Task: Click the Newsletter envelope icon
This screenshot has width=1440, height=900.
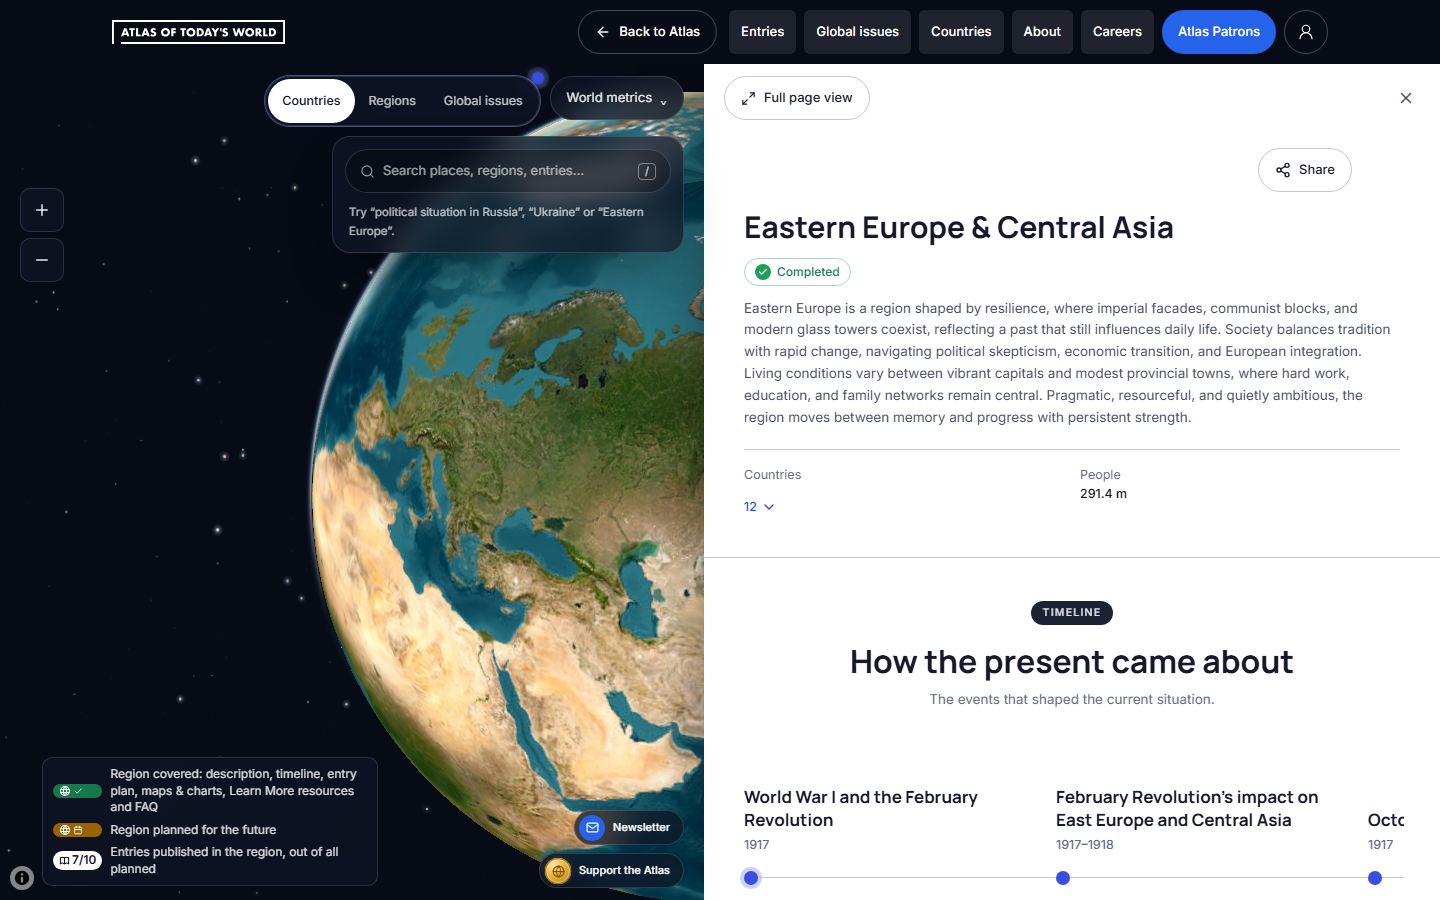Action: pos(592,828)
